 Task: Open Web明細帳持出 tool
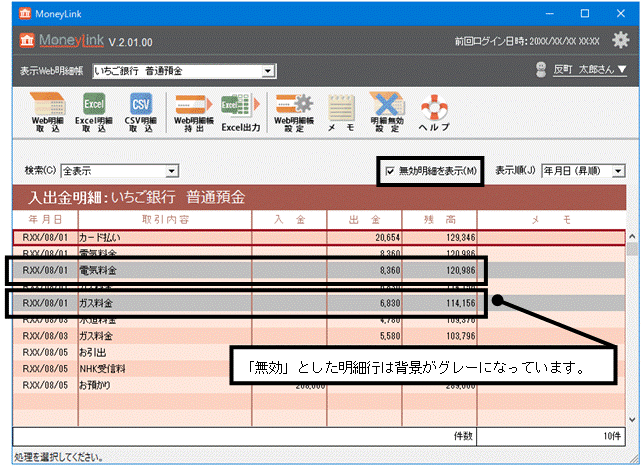tap(194, 112)
